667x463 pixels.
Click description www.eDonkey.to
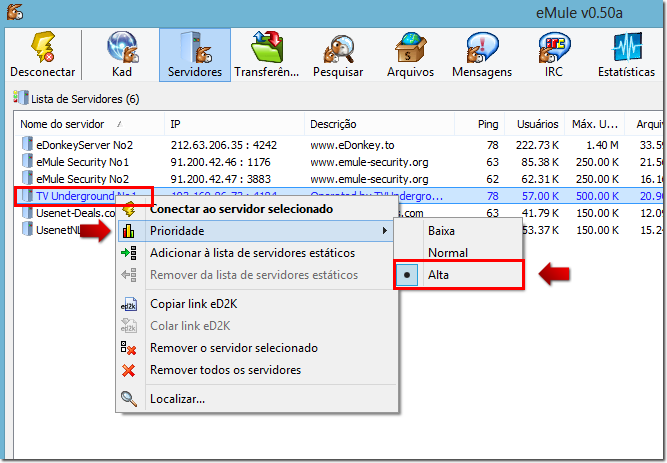(352, 145)
